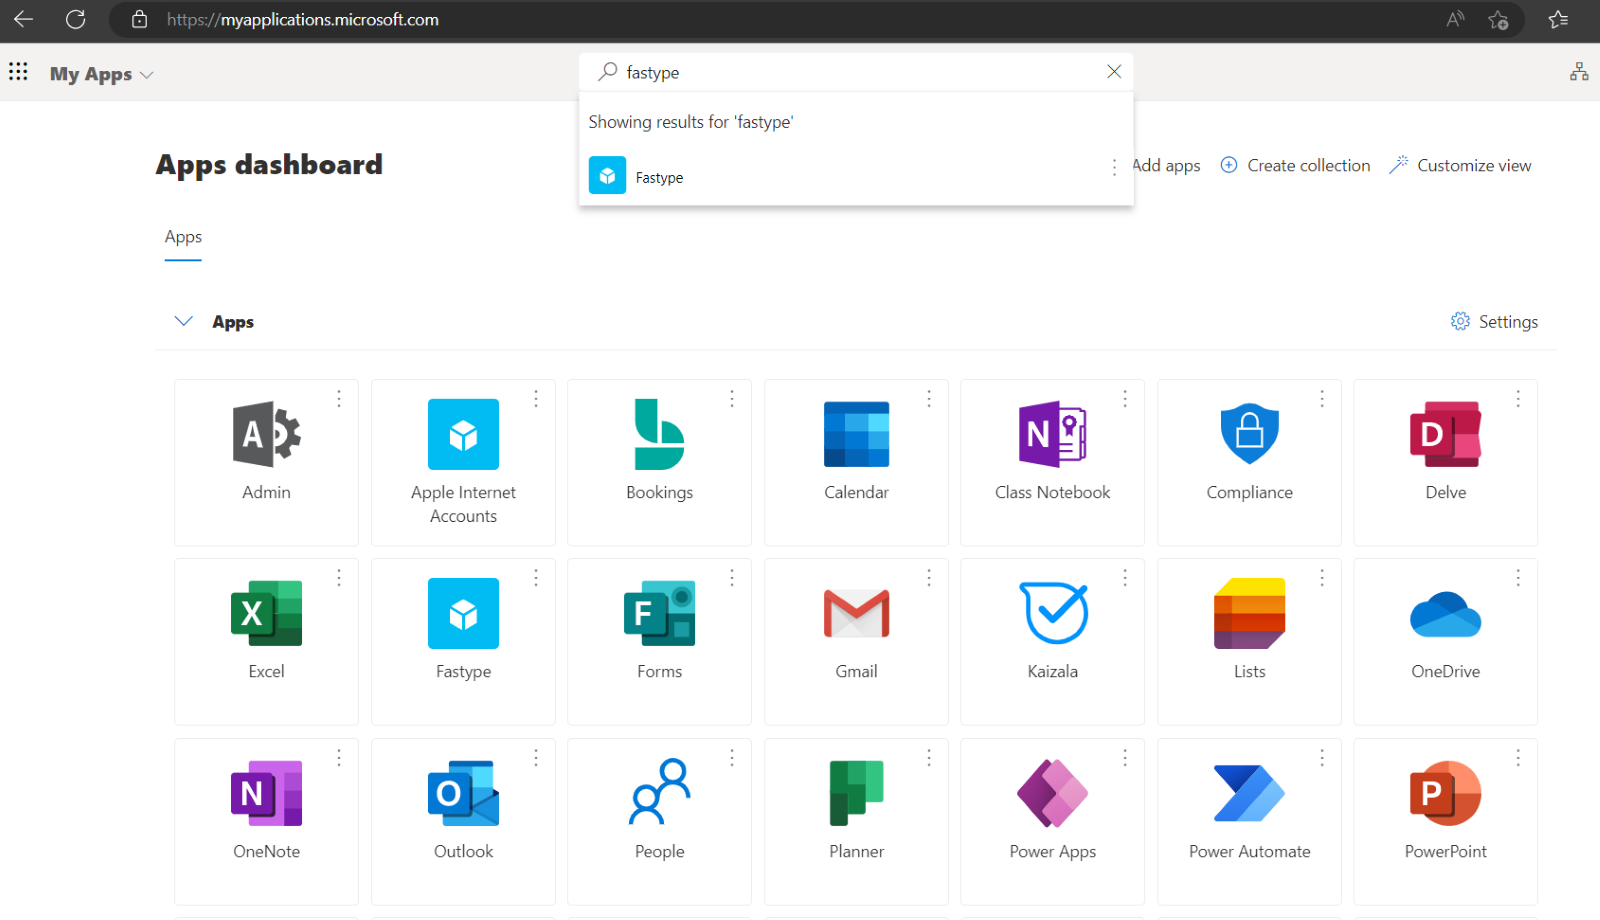Launch the Bookings app
This screenshot has width=1600, height=920.
(659, 462)
